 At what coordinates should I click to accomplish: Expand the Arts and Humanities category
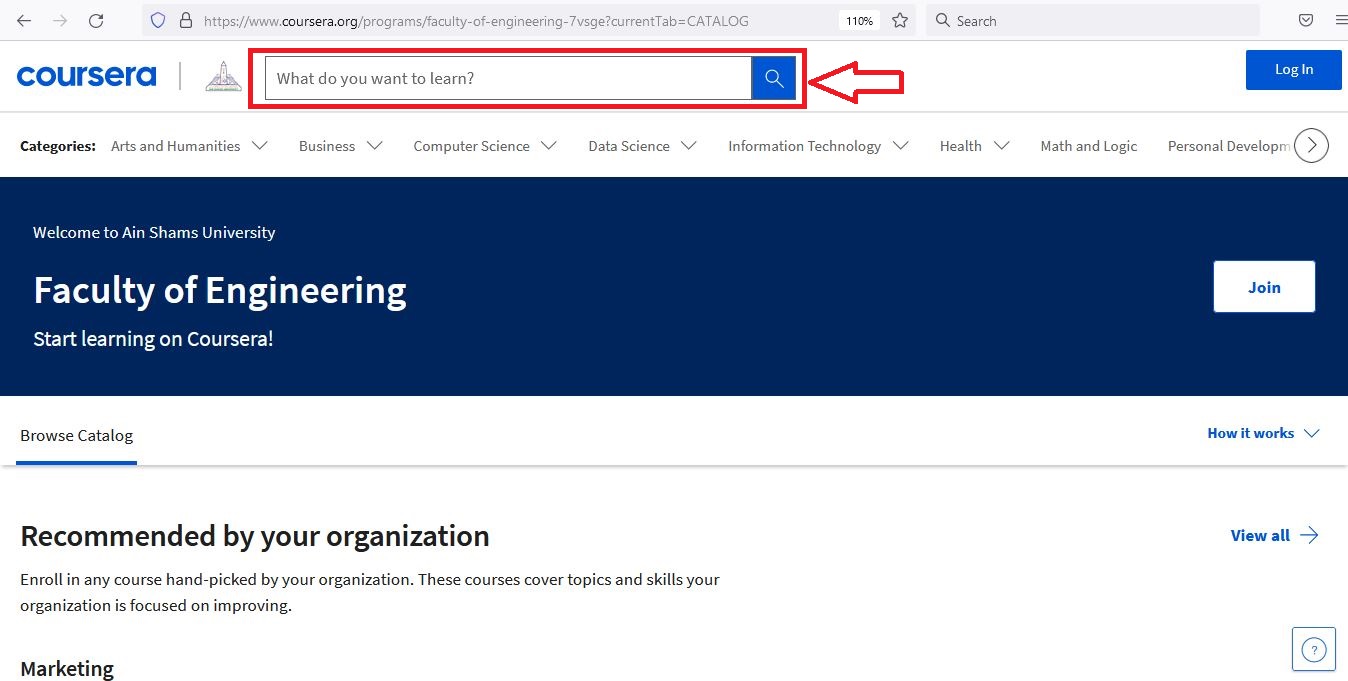click(x=189, y=146)
